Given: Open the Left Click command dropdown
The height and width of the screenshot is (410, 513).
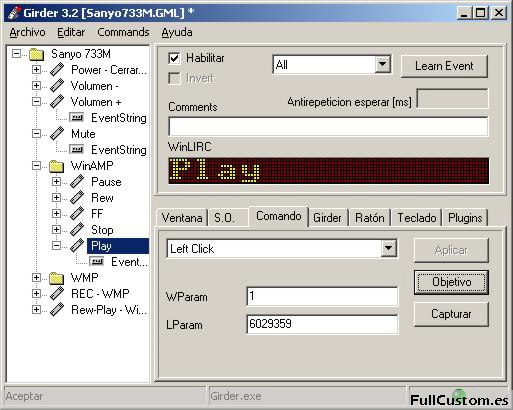Looking at the screenshot, I should [389, 248].
